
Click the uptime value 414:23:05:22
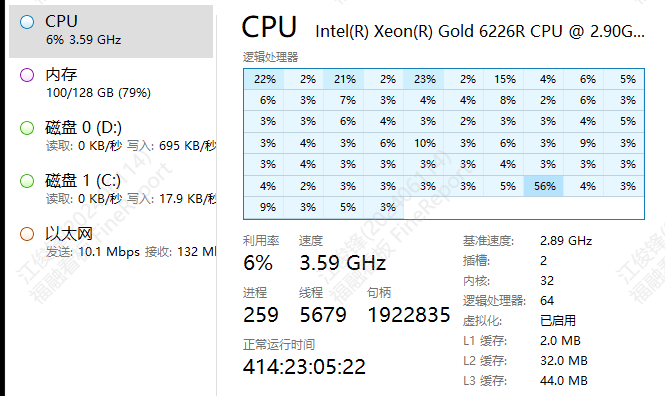tap(304, 367)
